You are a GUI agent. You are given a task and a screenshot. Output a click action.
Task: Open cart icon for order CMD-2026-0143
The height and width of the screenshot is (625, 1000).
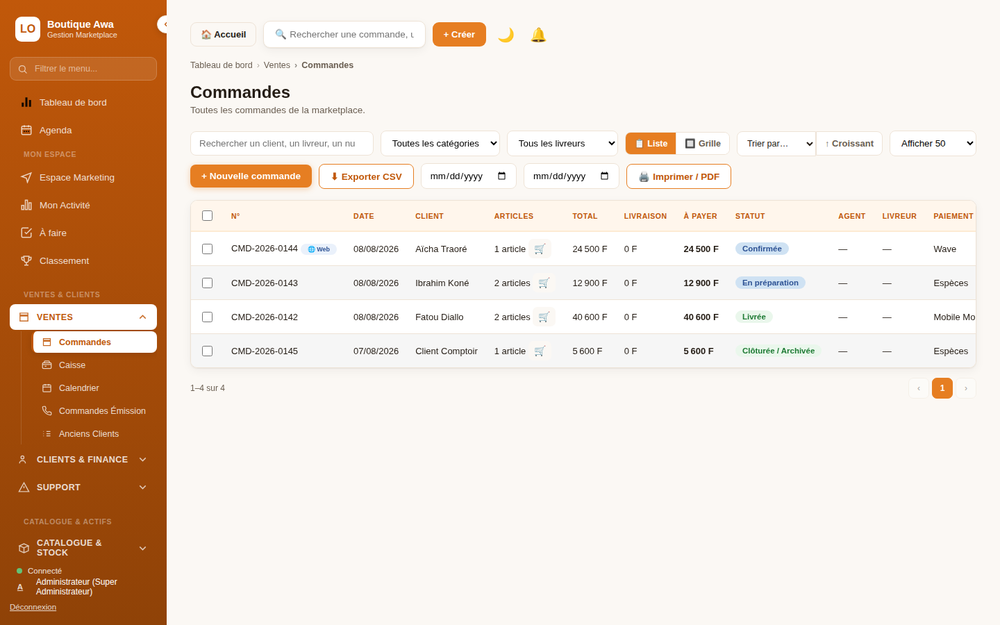click(544, 283)
